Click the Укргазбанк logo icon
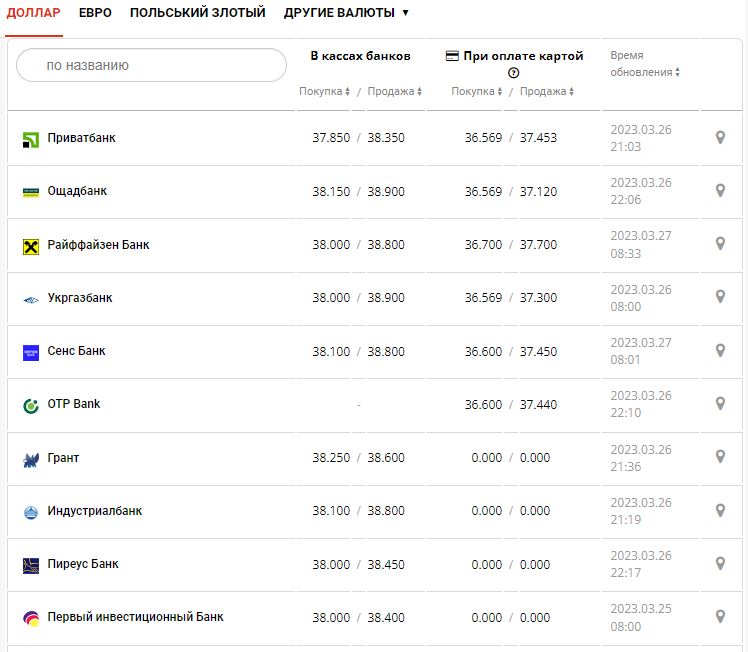The width and height of the screenshot is (748, 652). click(30, 298)
